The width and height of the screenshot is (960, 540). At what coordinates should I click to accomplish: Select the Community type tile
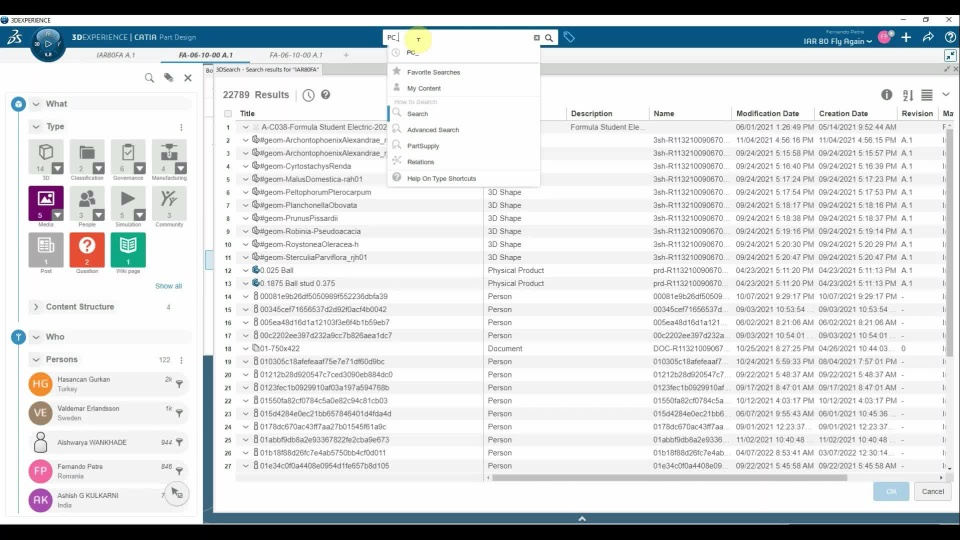pos(169,203)
